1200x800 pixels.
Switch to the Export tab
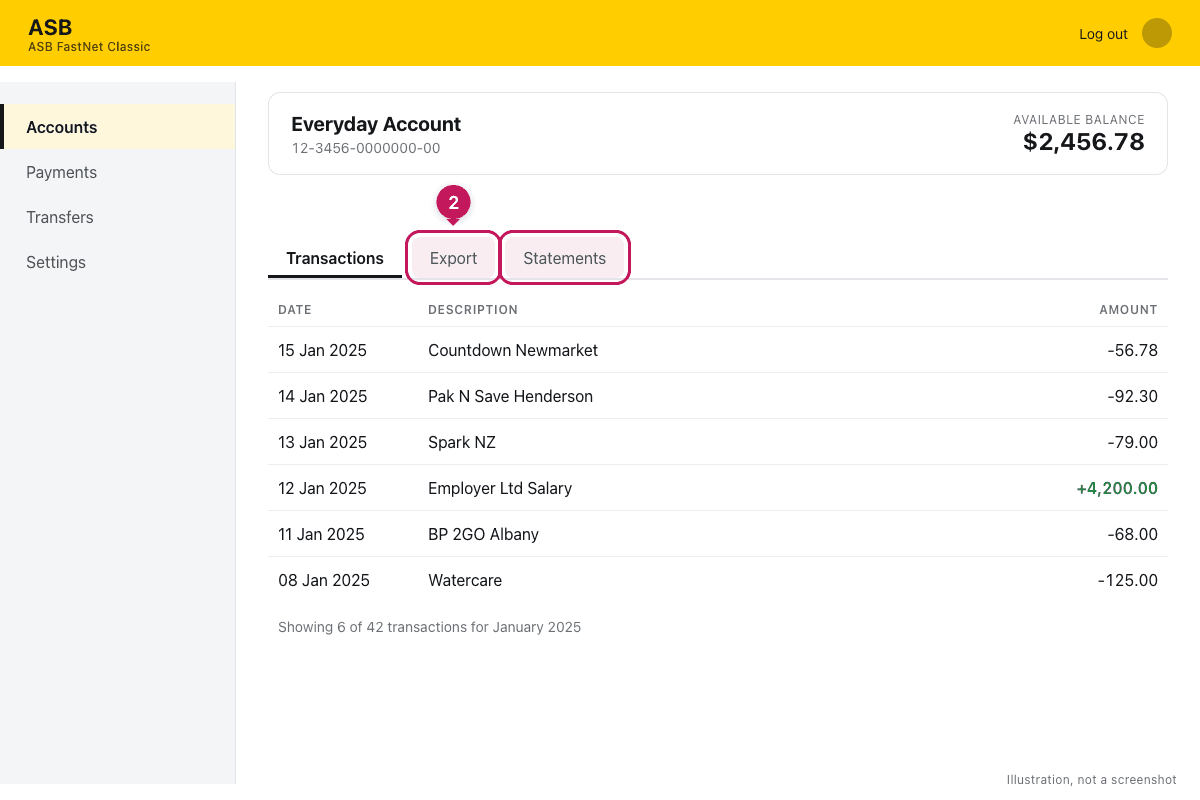pyautogui.click(x=453, y=258)
